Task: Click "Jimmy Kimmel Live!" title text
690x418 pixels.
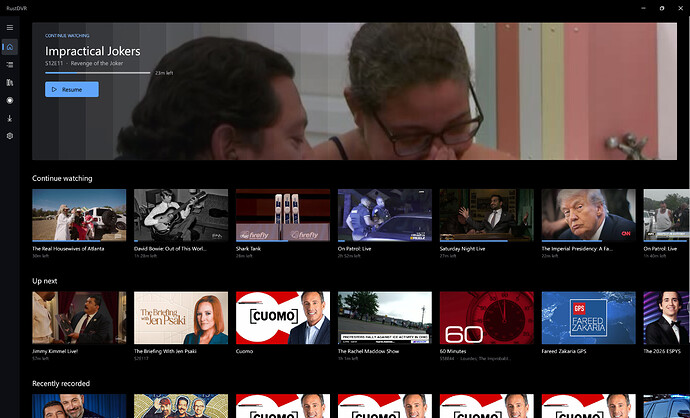Action: (x=55, y=351)
